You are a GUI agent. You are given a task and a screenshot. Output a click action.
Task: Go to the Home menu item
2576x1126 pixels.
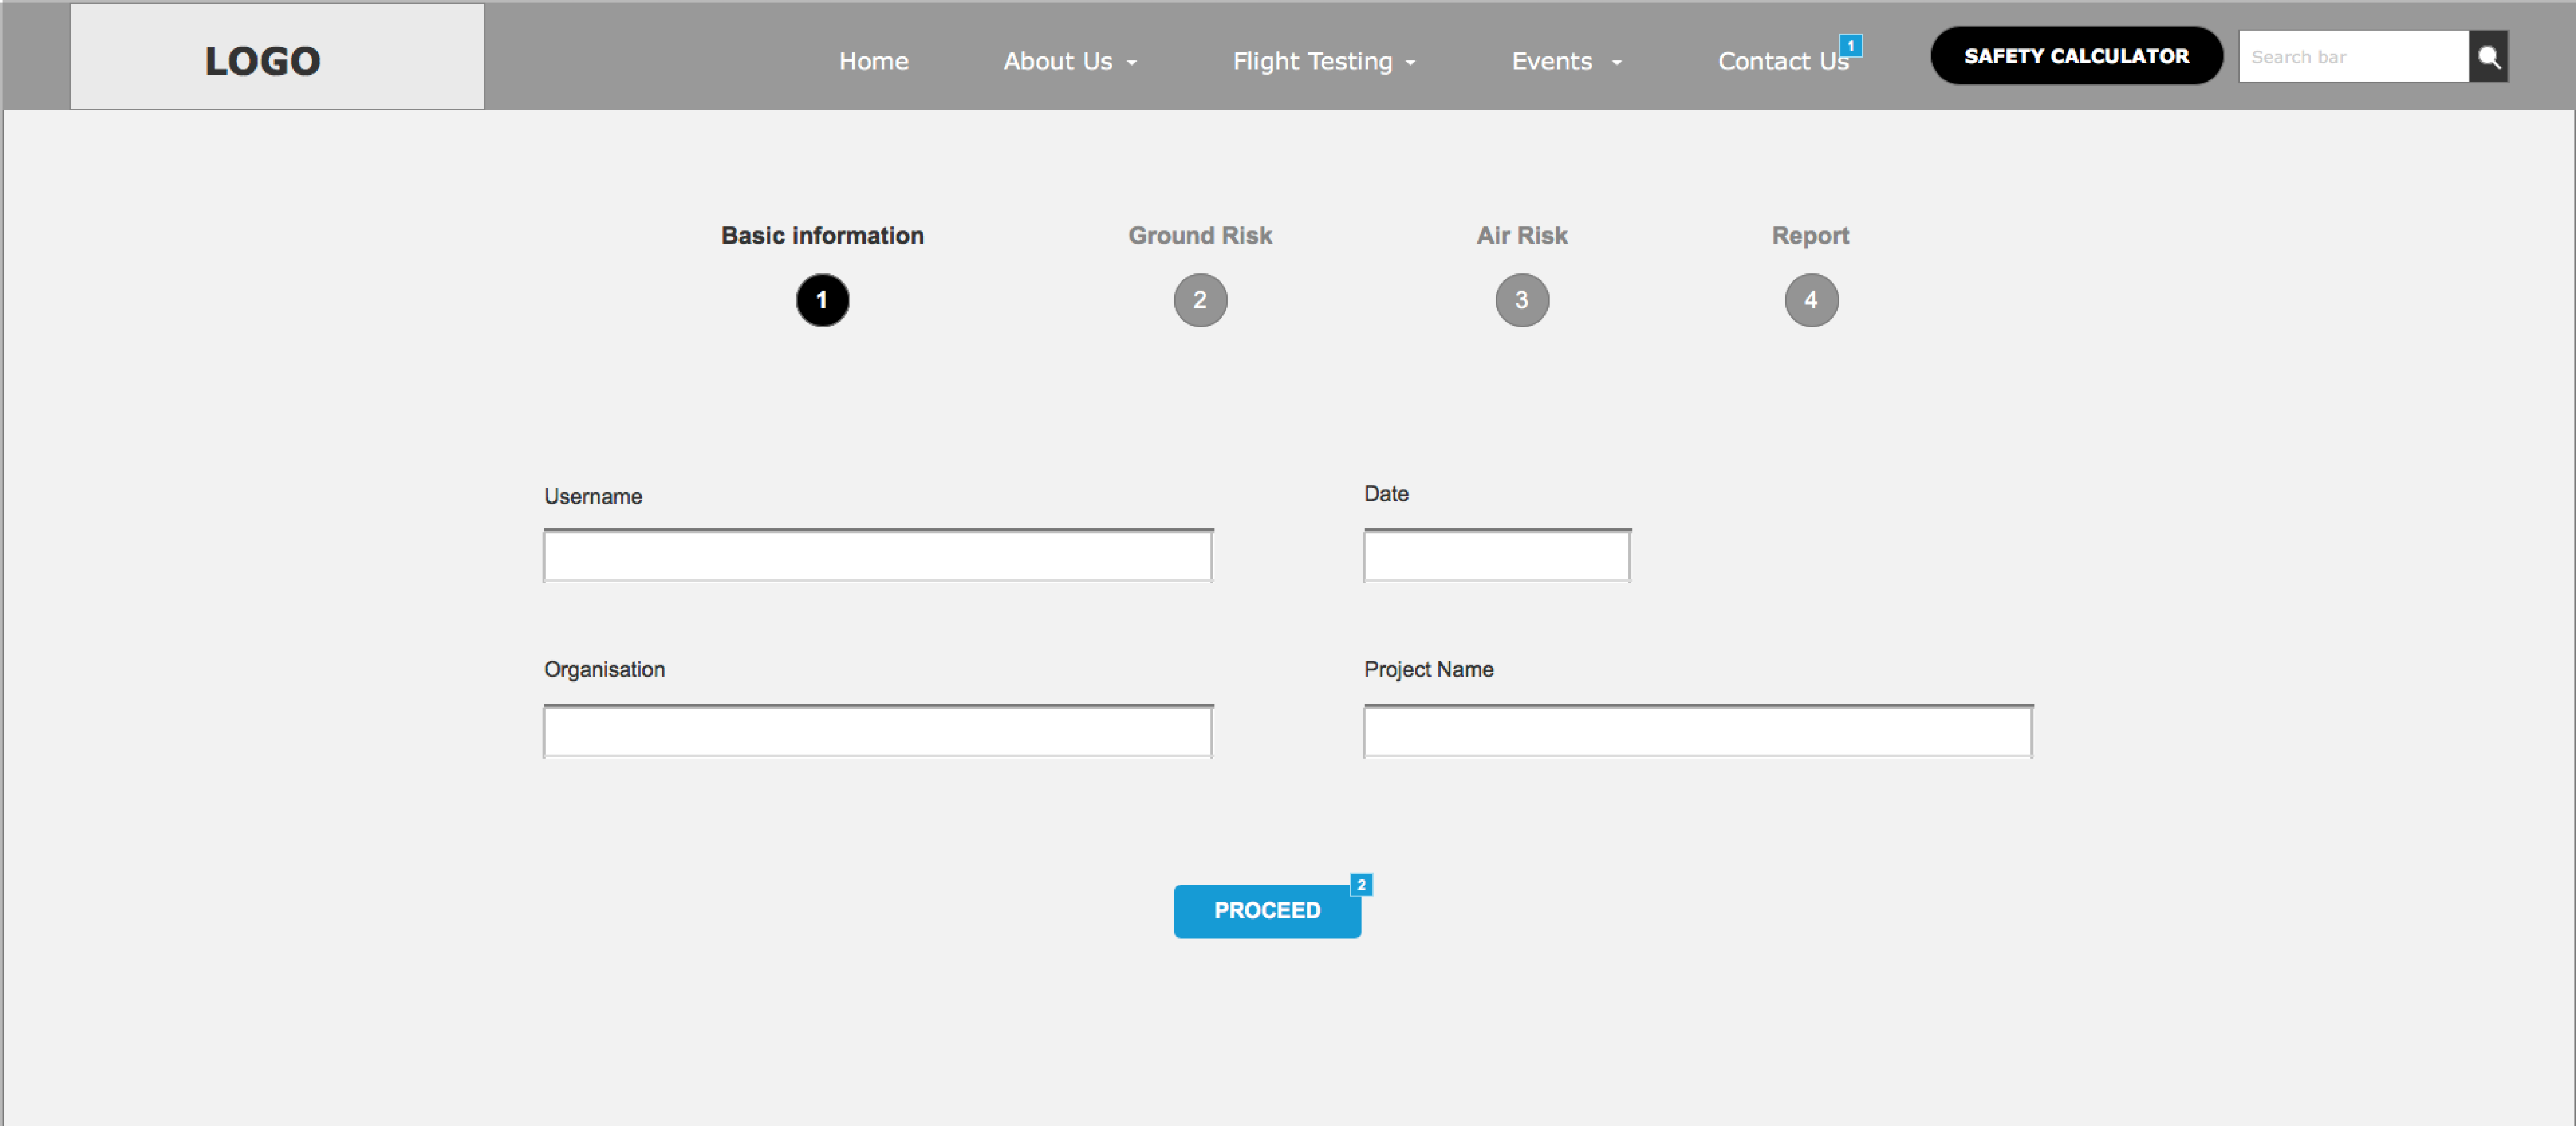point(873,62)
